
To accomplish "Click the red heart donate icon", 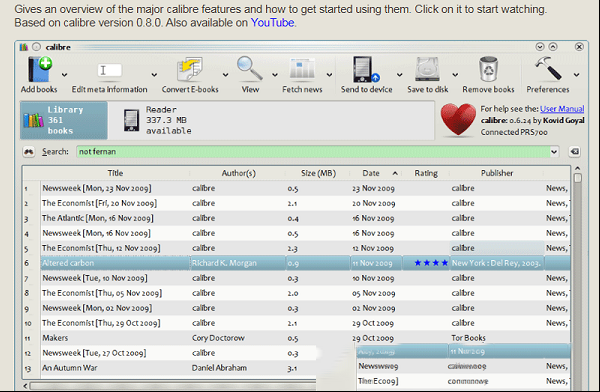I will pyautogui.click(x=458, y=120).
